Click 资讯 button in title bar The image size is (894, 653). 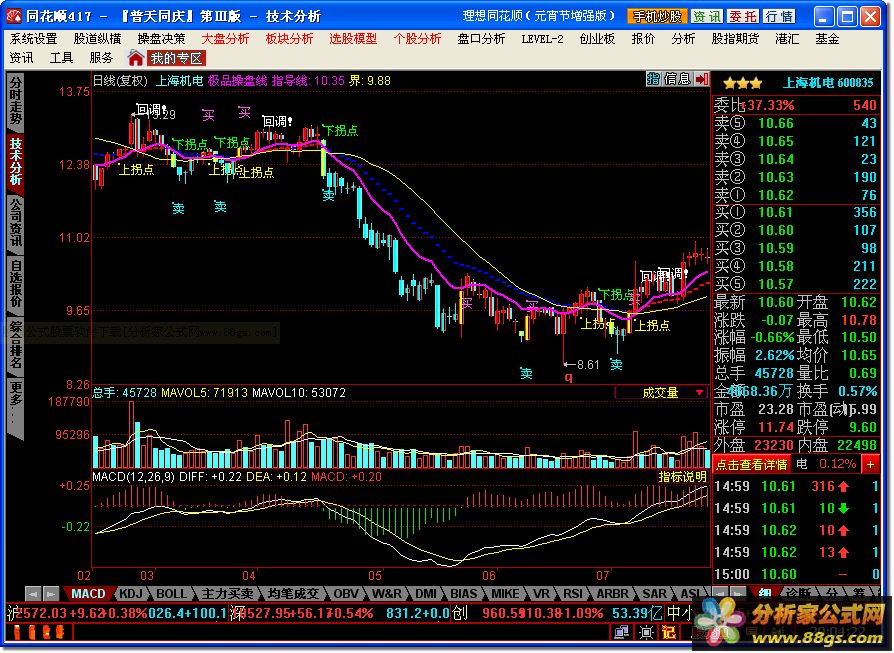706,16
